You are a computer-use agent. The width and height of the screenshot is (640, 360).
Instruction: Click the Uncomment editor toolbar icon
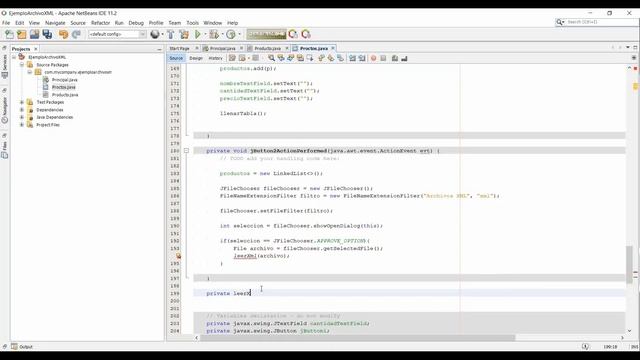[x=404, y=58]
